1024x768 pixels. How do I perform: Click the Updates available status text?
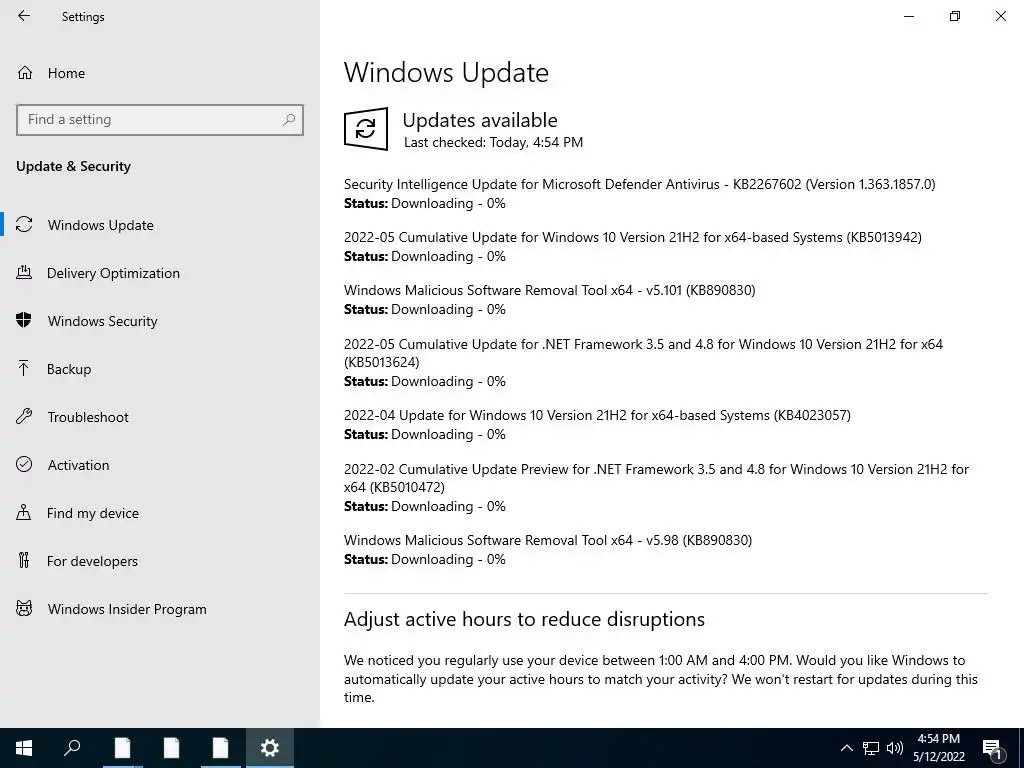480,120
